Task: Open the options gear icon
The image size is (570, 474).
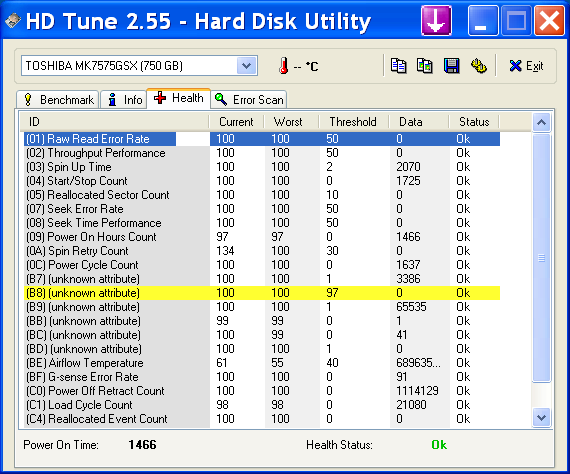Action: 478,66
